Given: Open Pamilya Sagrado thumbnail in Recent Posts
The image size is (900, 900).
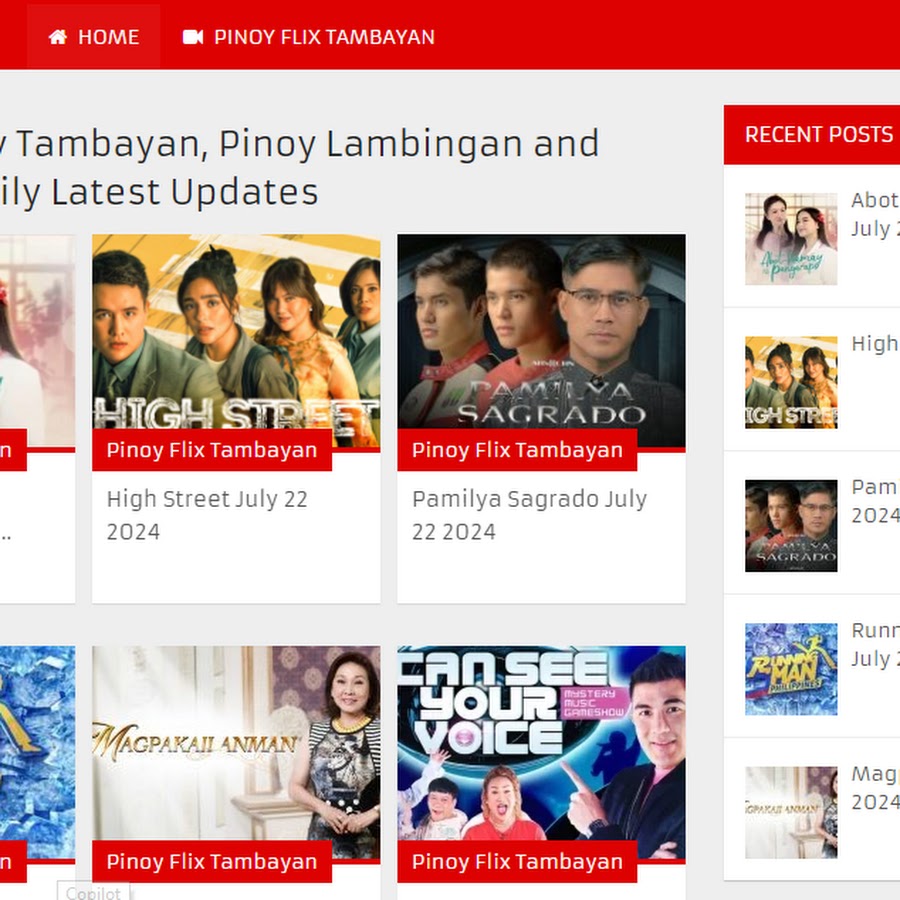Looking at the screenshot, I should point(791,526).
